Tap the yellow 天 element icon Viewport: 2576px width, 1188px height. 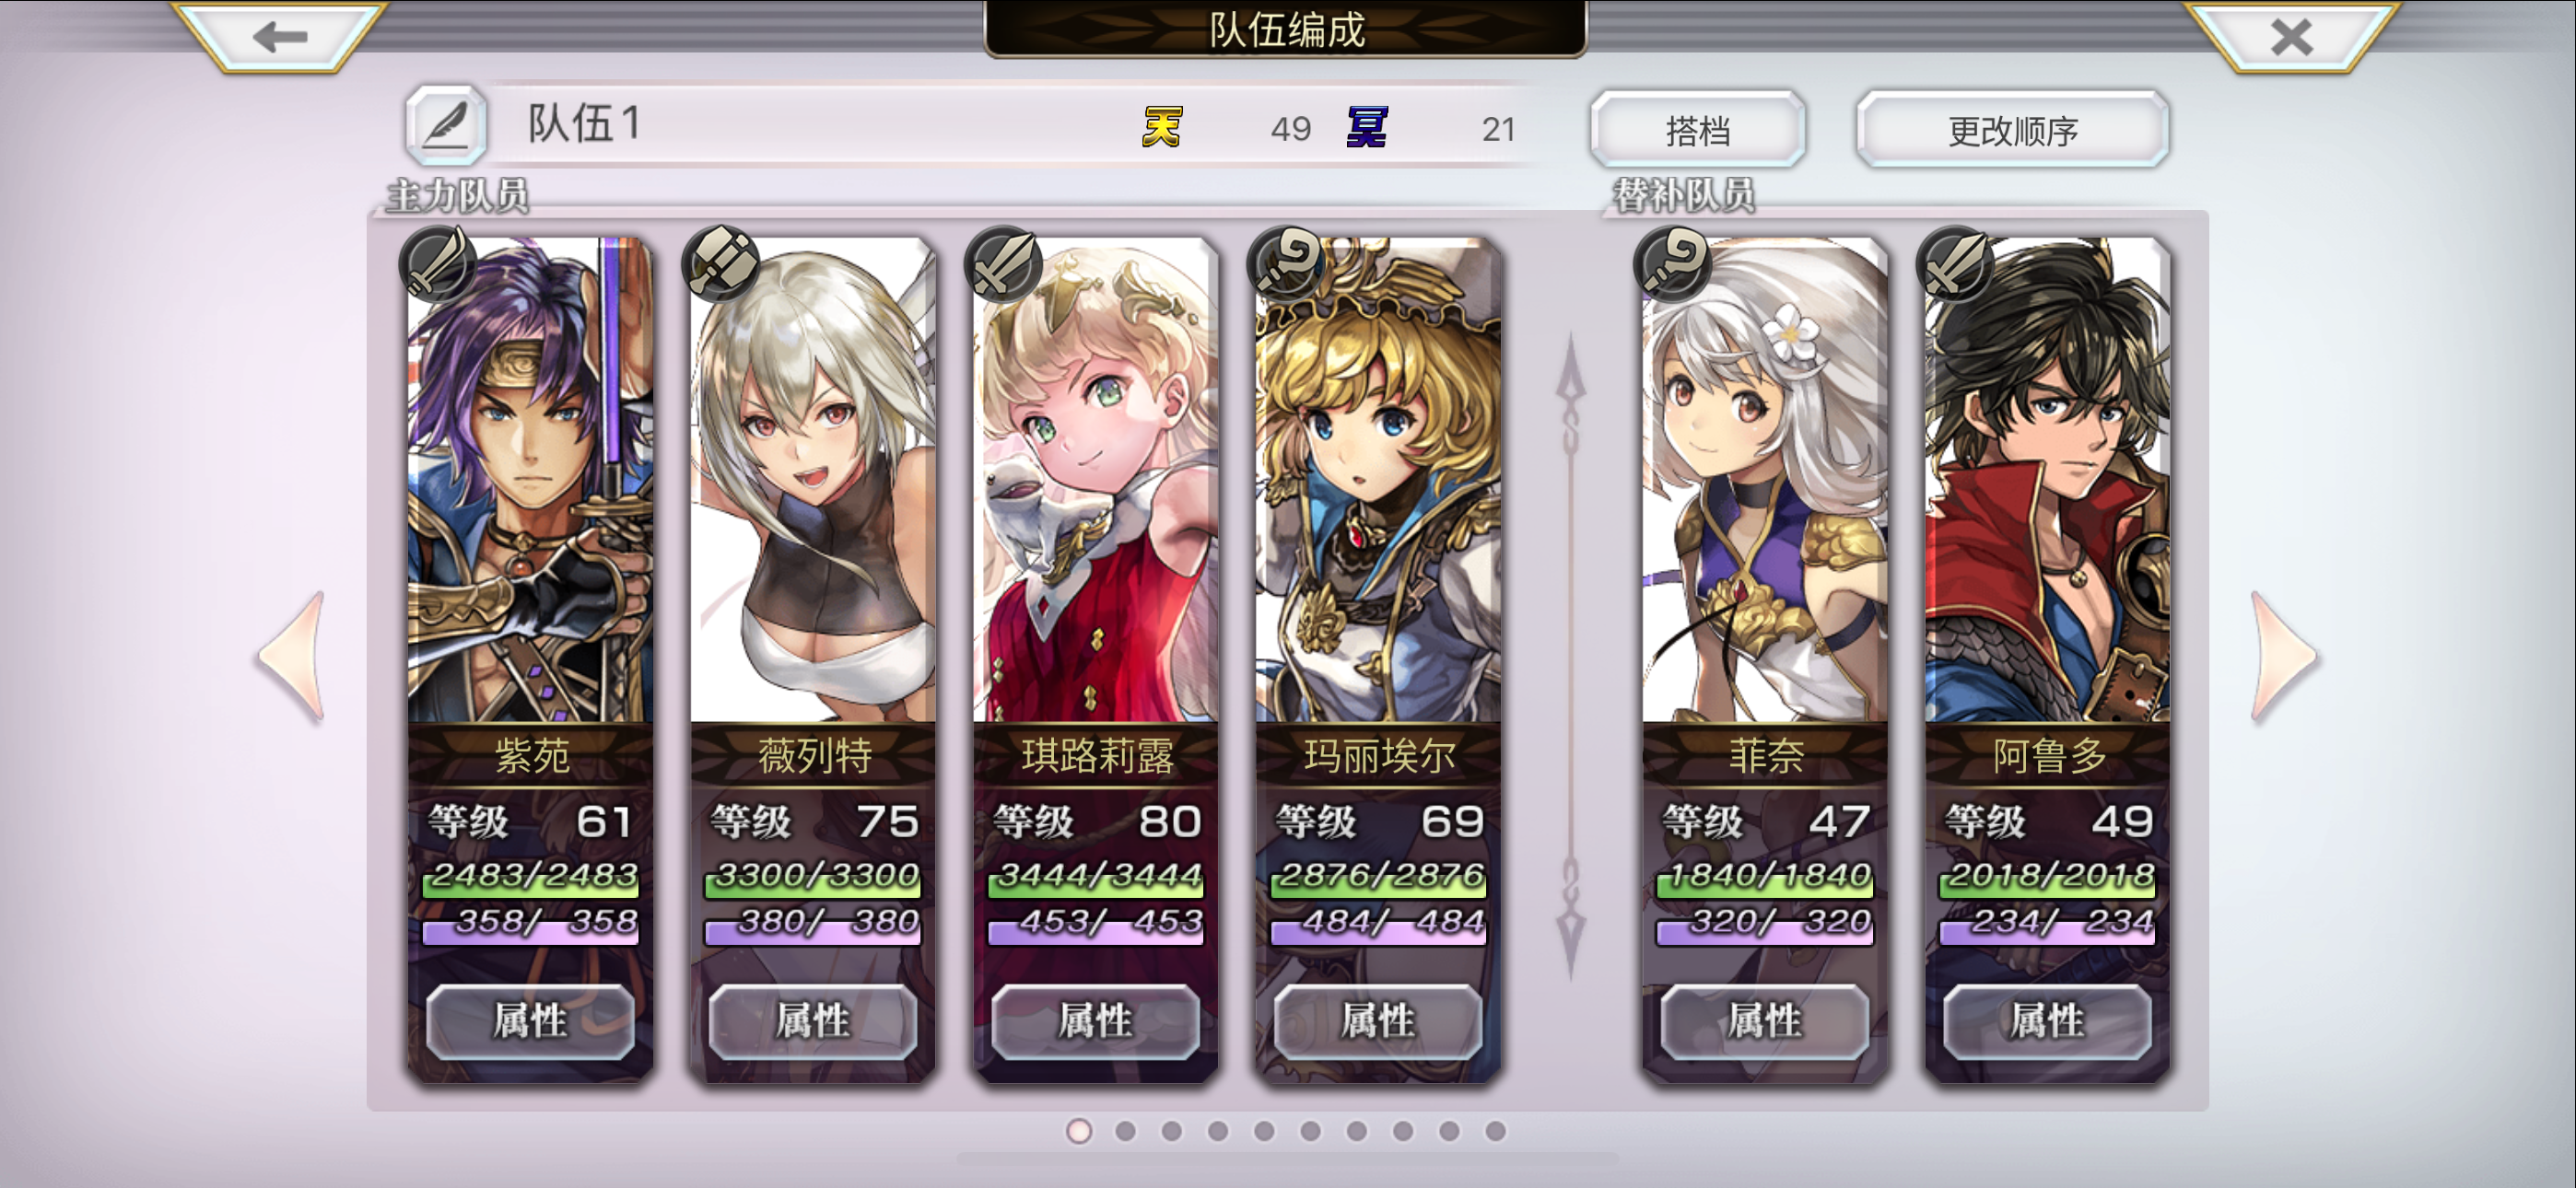(1162, 127)
